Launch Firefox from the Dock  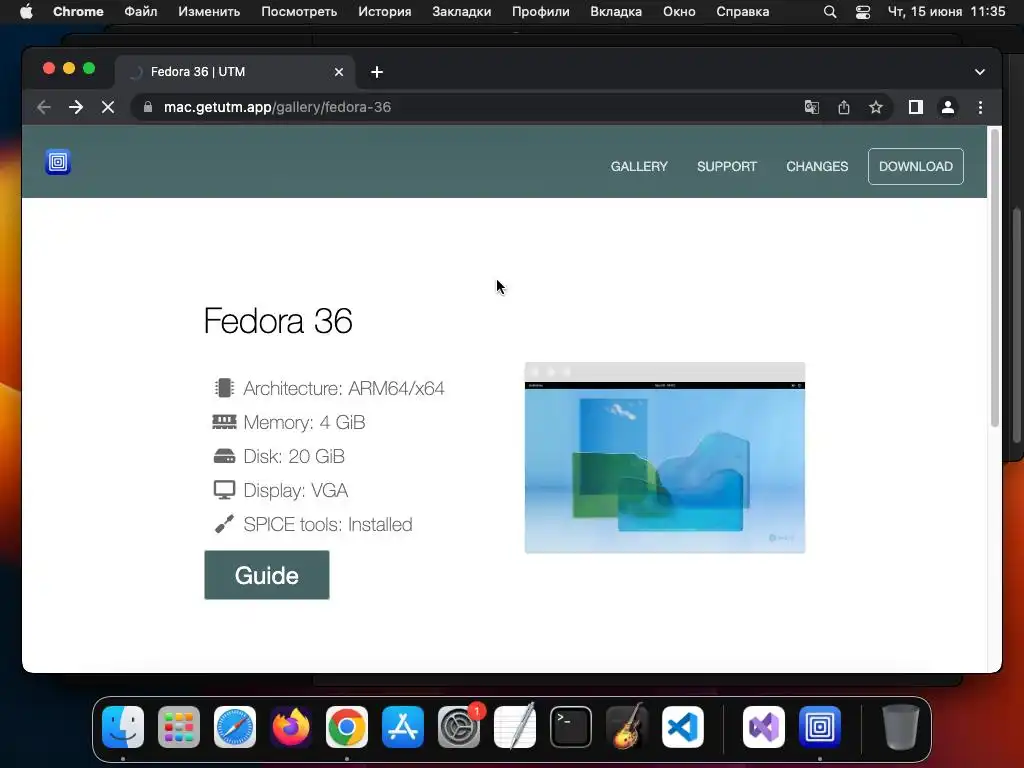click(x=291, y=727)
